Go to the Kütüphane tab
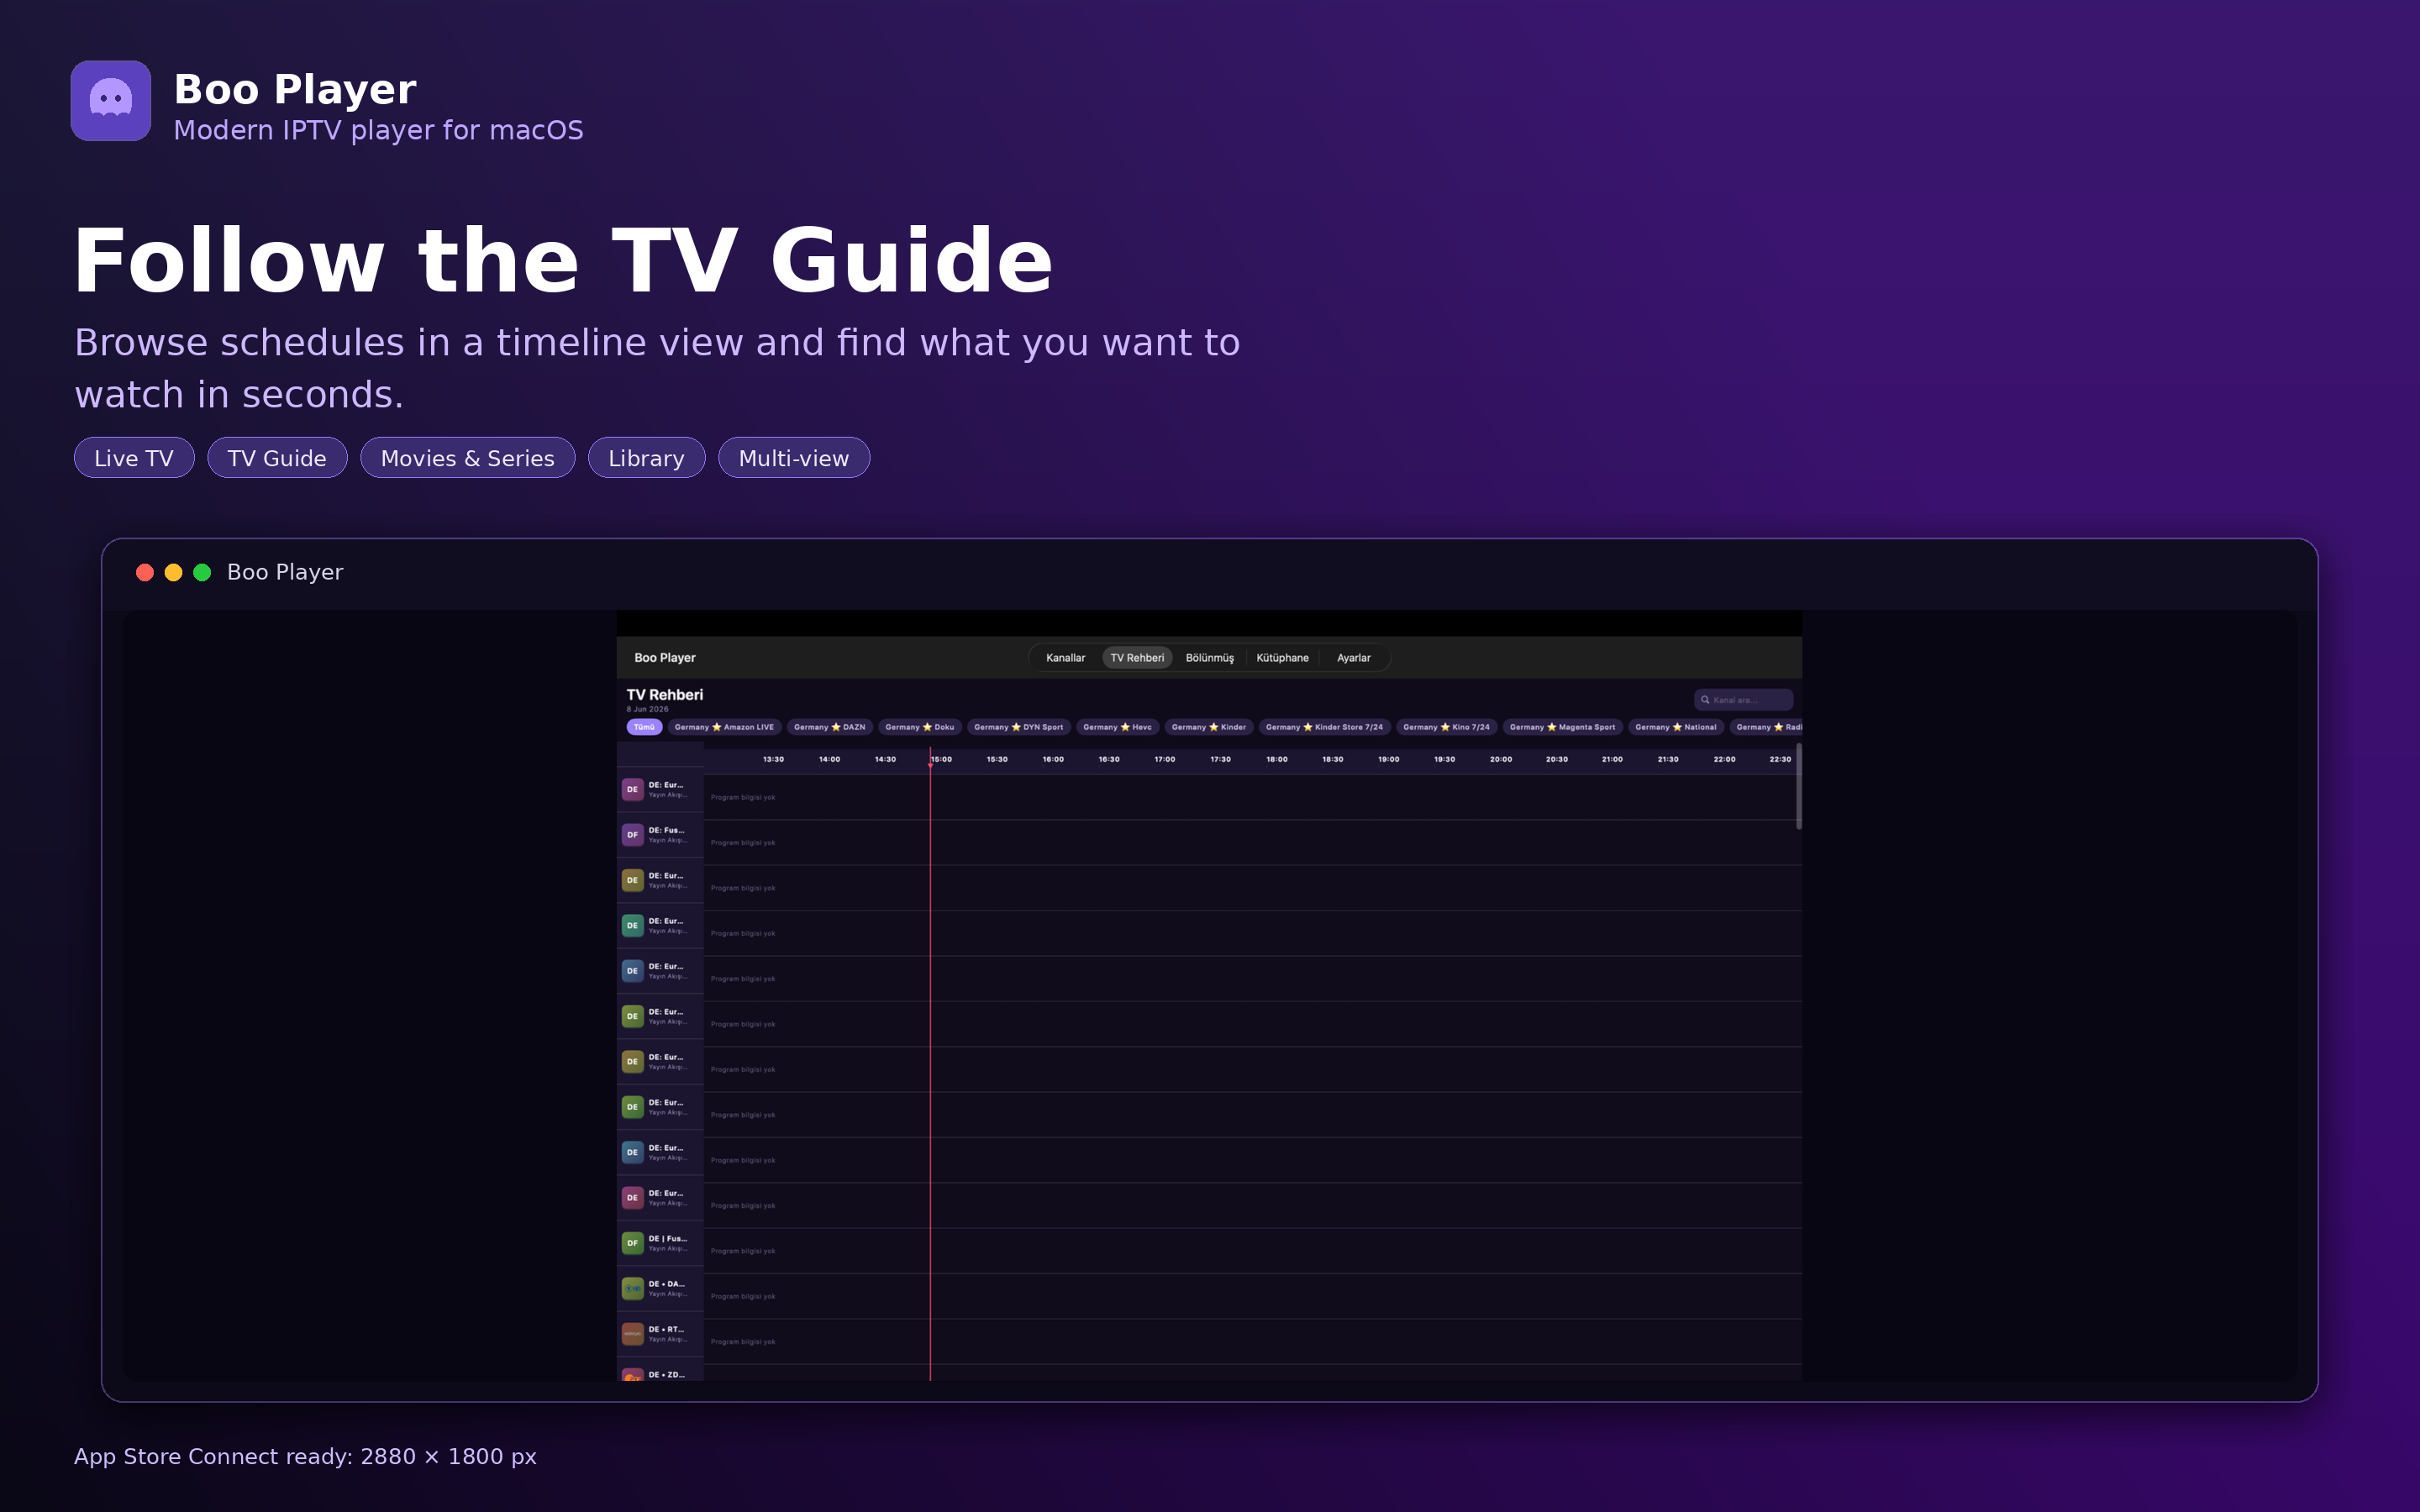2420x1512 pixels. tap(1282, 658)
